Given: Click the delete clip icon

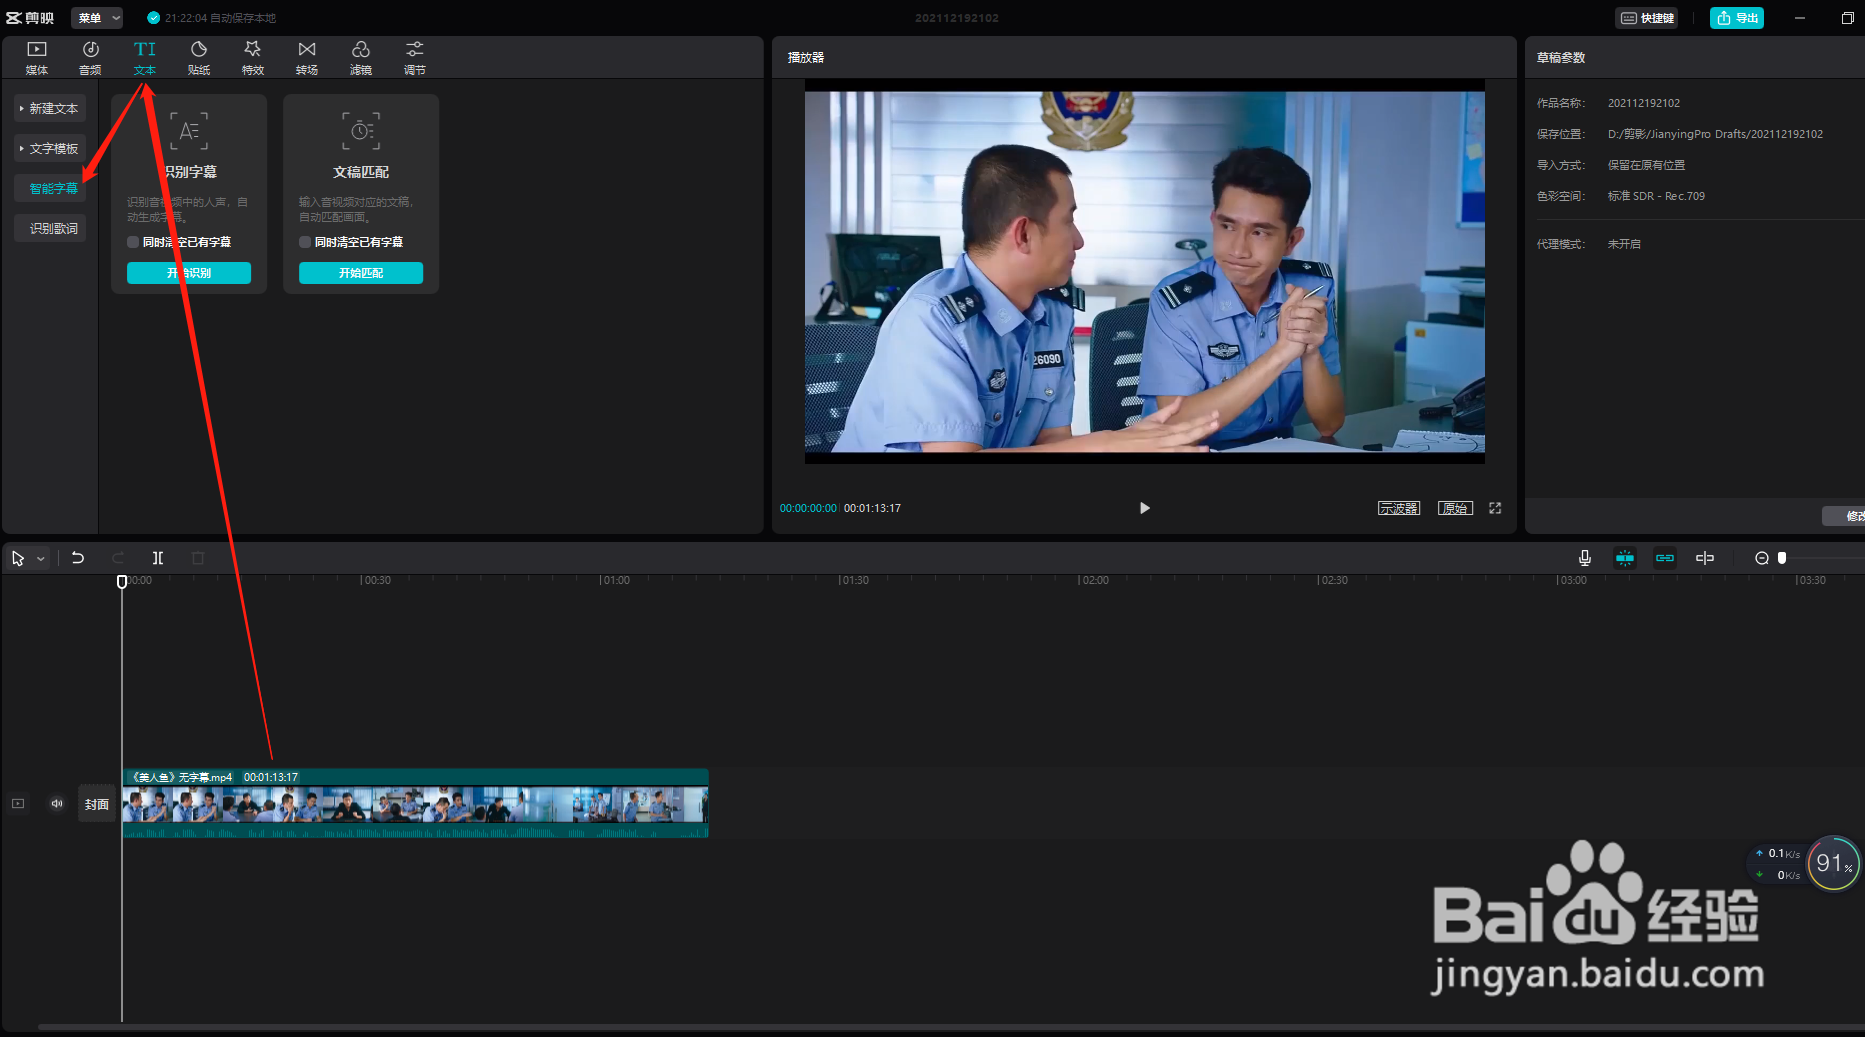Looking at the screenshot, I should pos(198,558).
